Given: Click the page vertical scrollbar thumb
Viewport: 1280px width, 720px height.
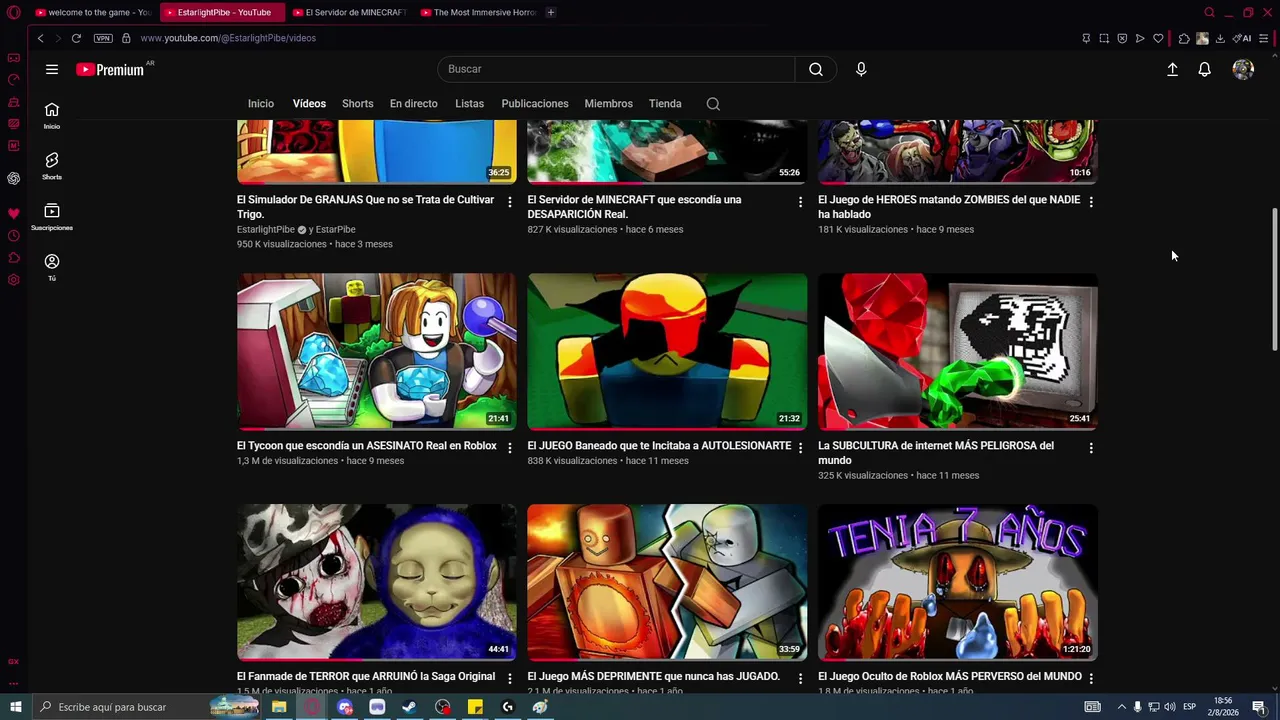Looking at the screenshot, I should coord(1274,279).
